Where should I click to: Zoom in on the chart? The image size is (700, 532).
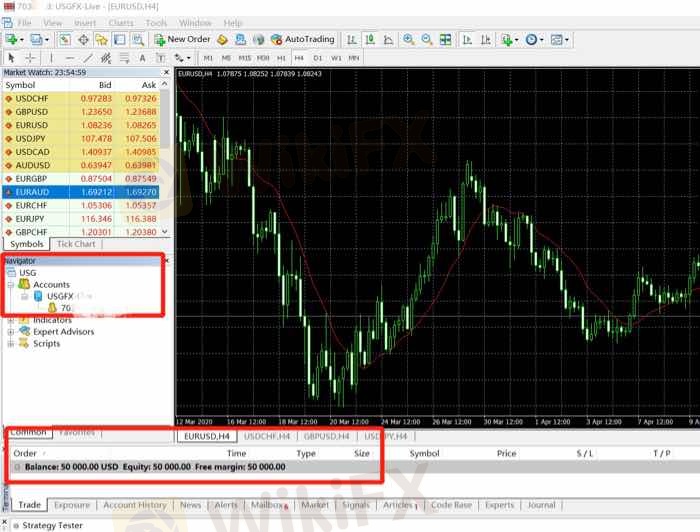[408, 40]
